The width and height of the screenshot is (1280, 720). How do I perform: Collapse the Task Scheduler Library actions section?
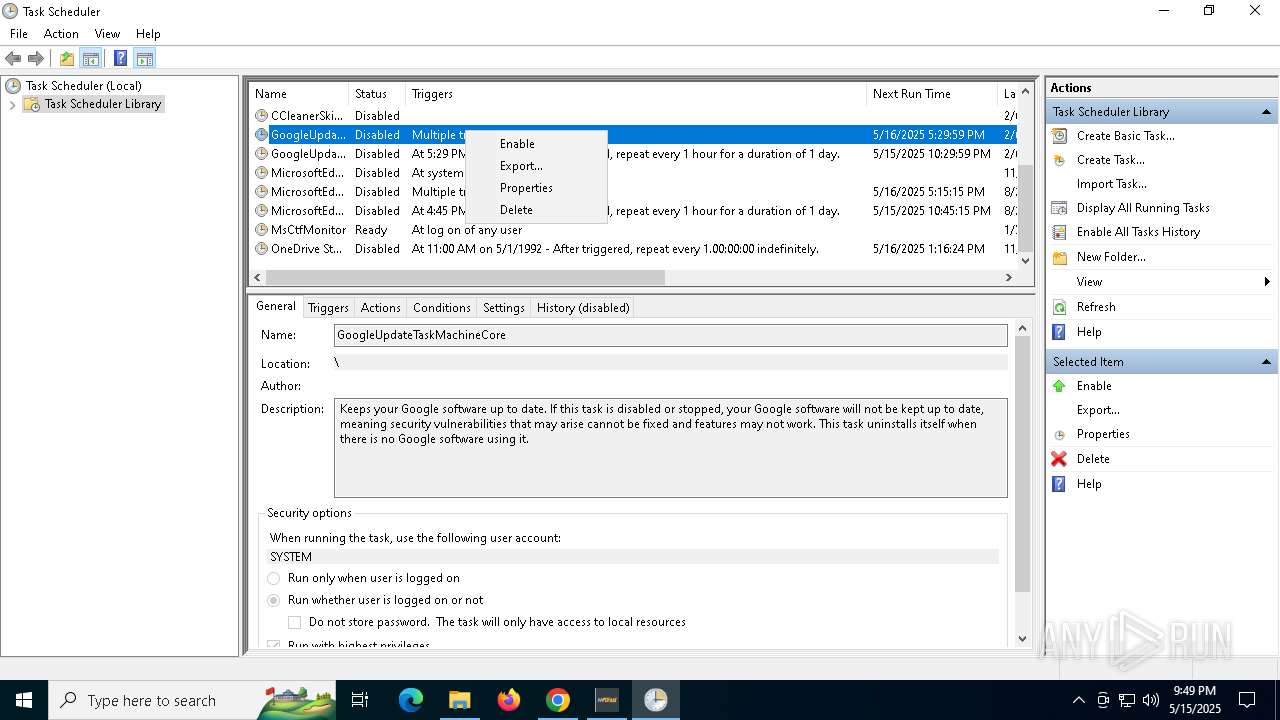1266,112
